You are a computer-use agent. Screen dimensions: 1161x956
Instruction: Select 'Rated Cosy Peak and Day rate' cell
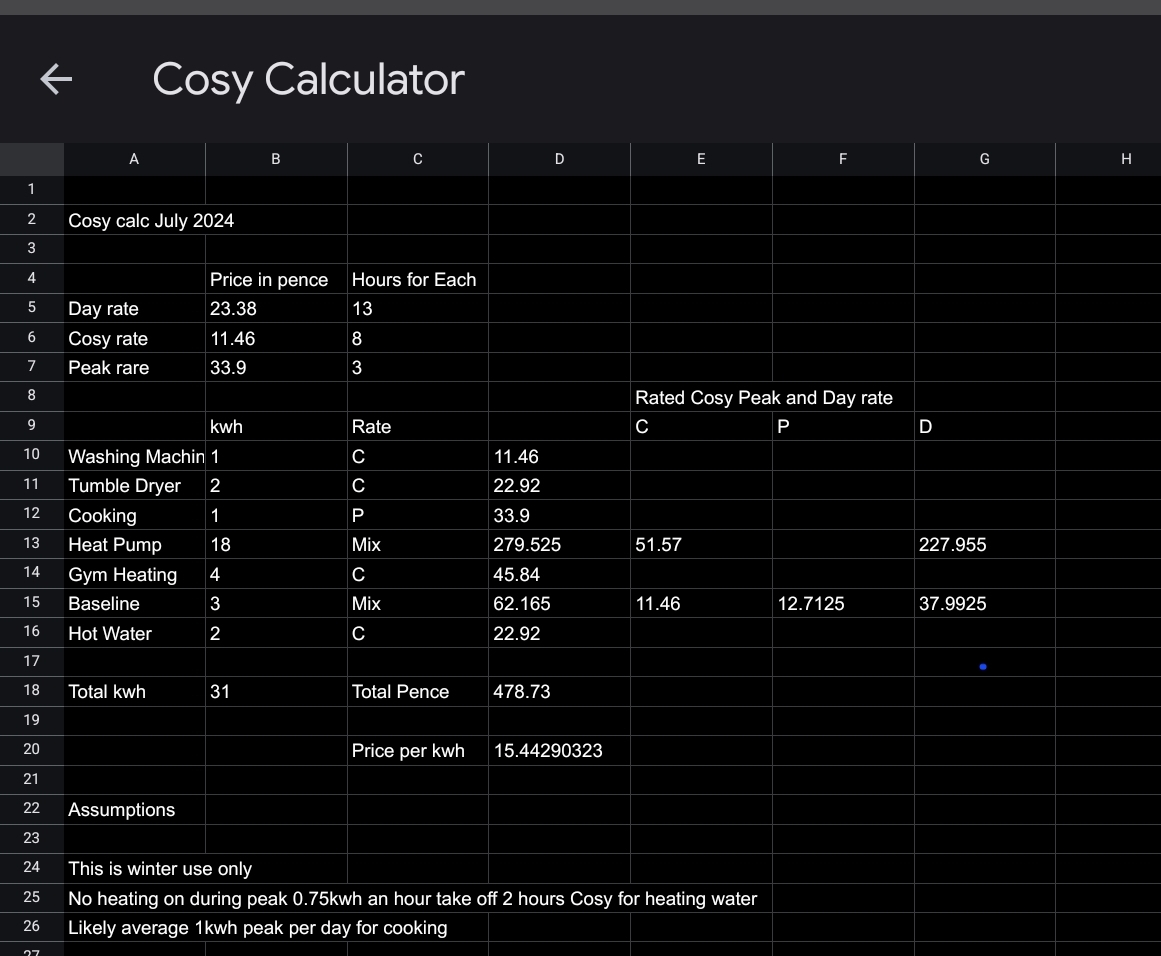pyautogui.click(x=764, y=398)
